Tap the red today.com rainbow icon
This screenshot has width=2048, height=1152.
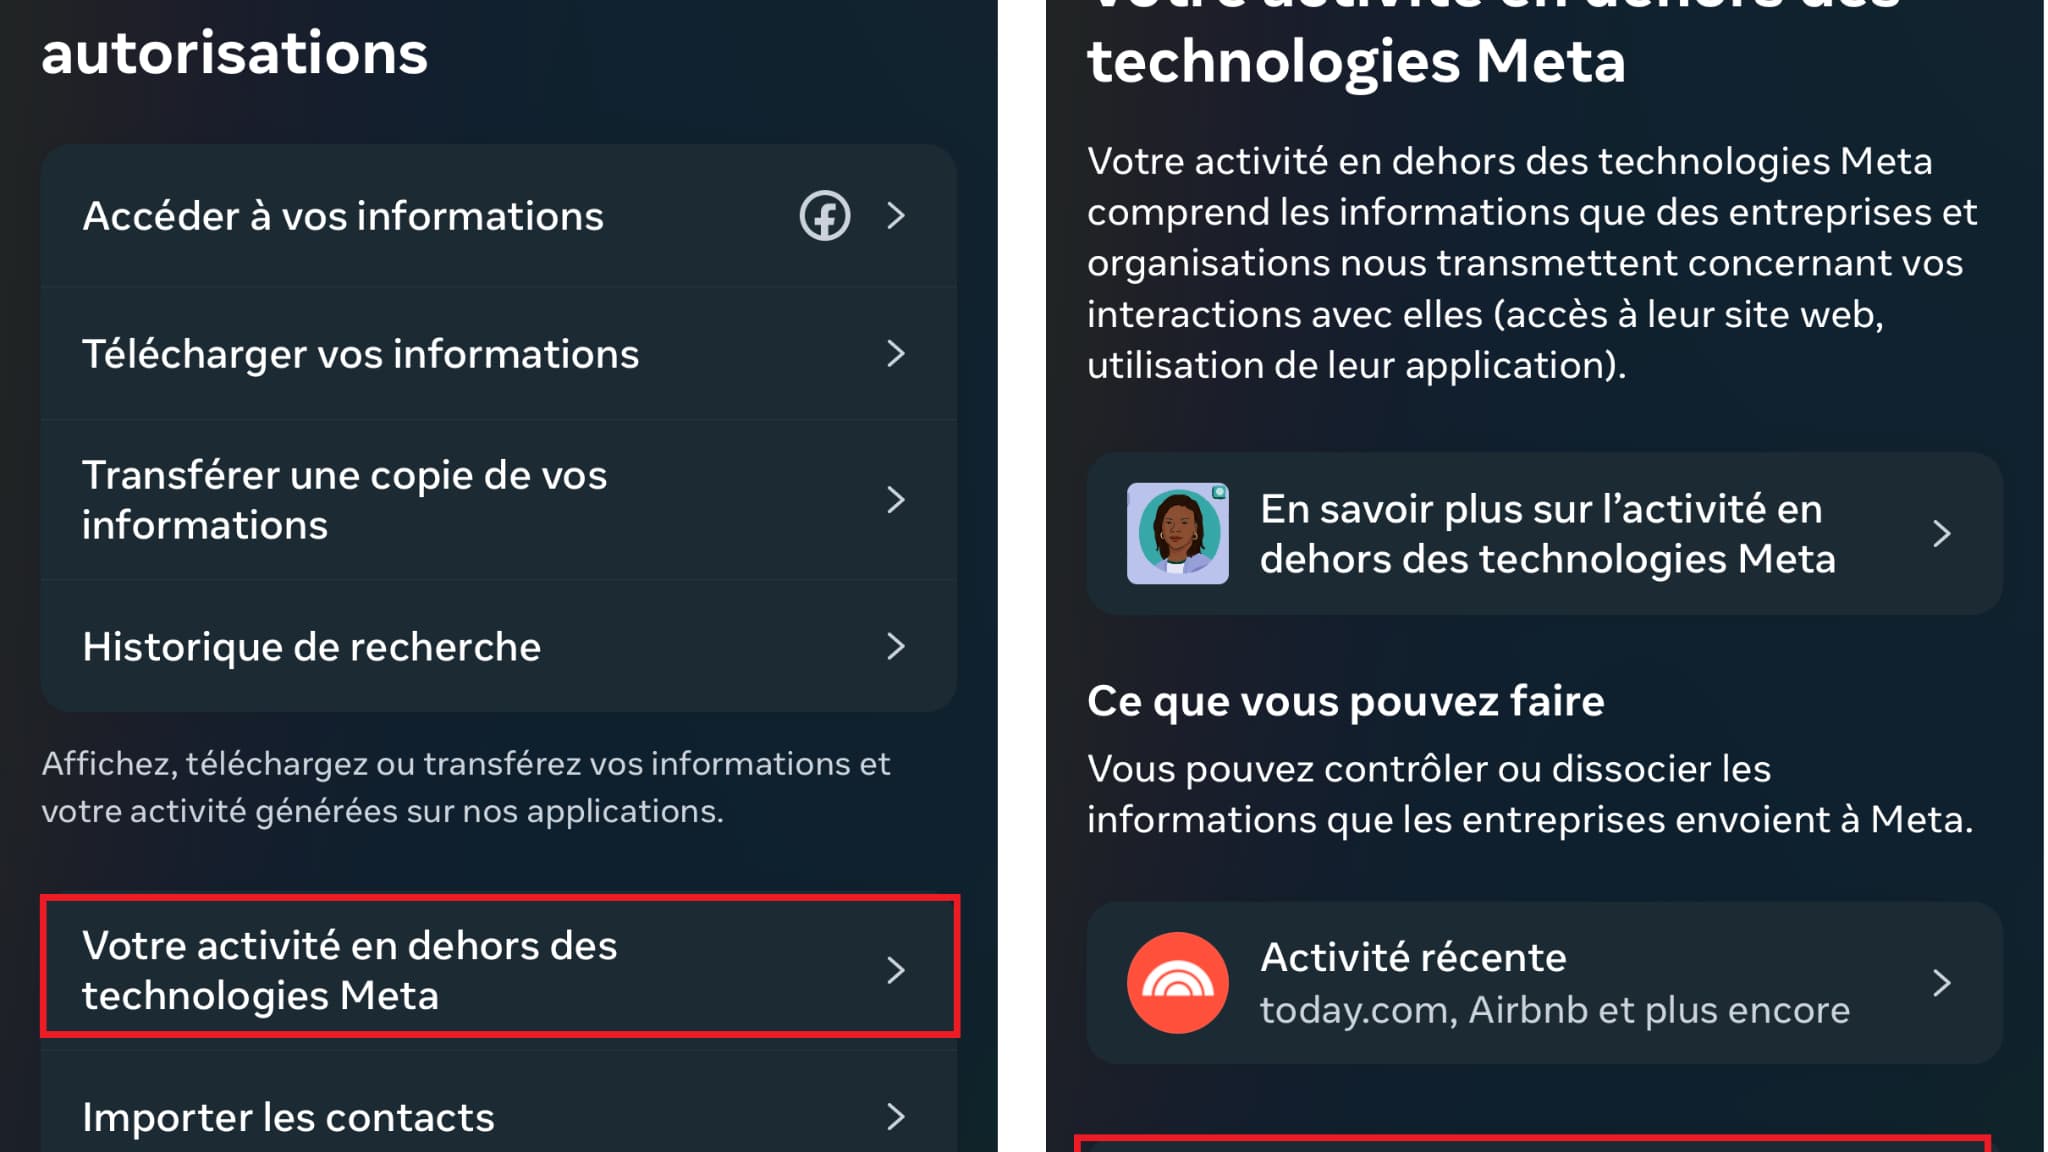(x=1177, y=982)
